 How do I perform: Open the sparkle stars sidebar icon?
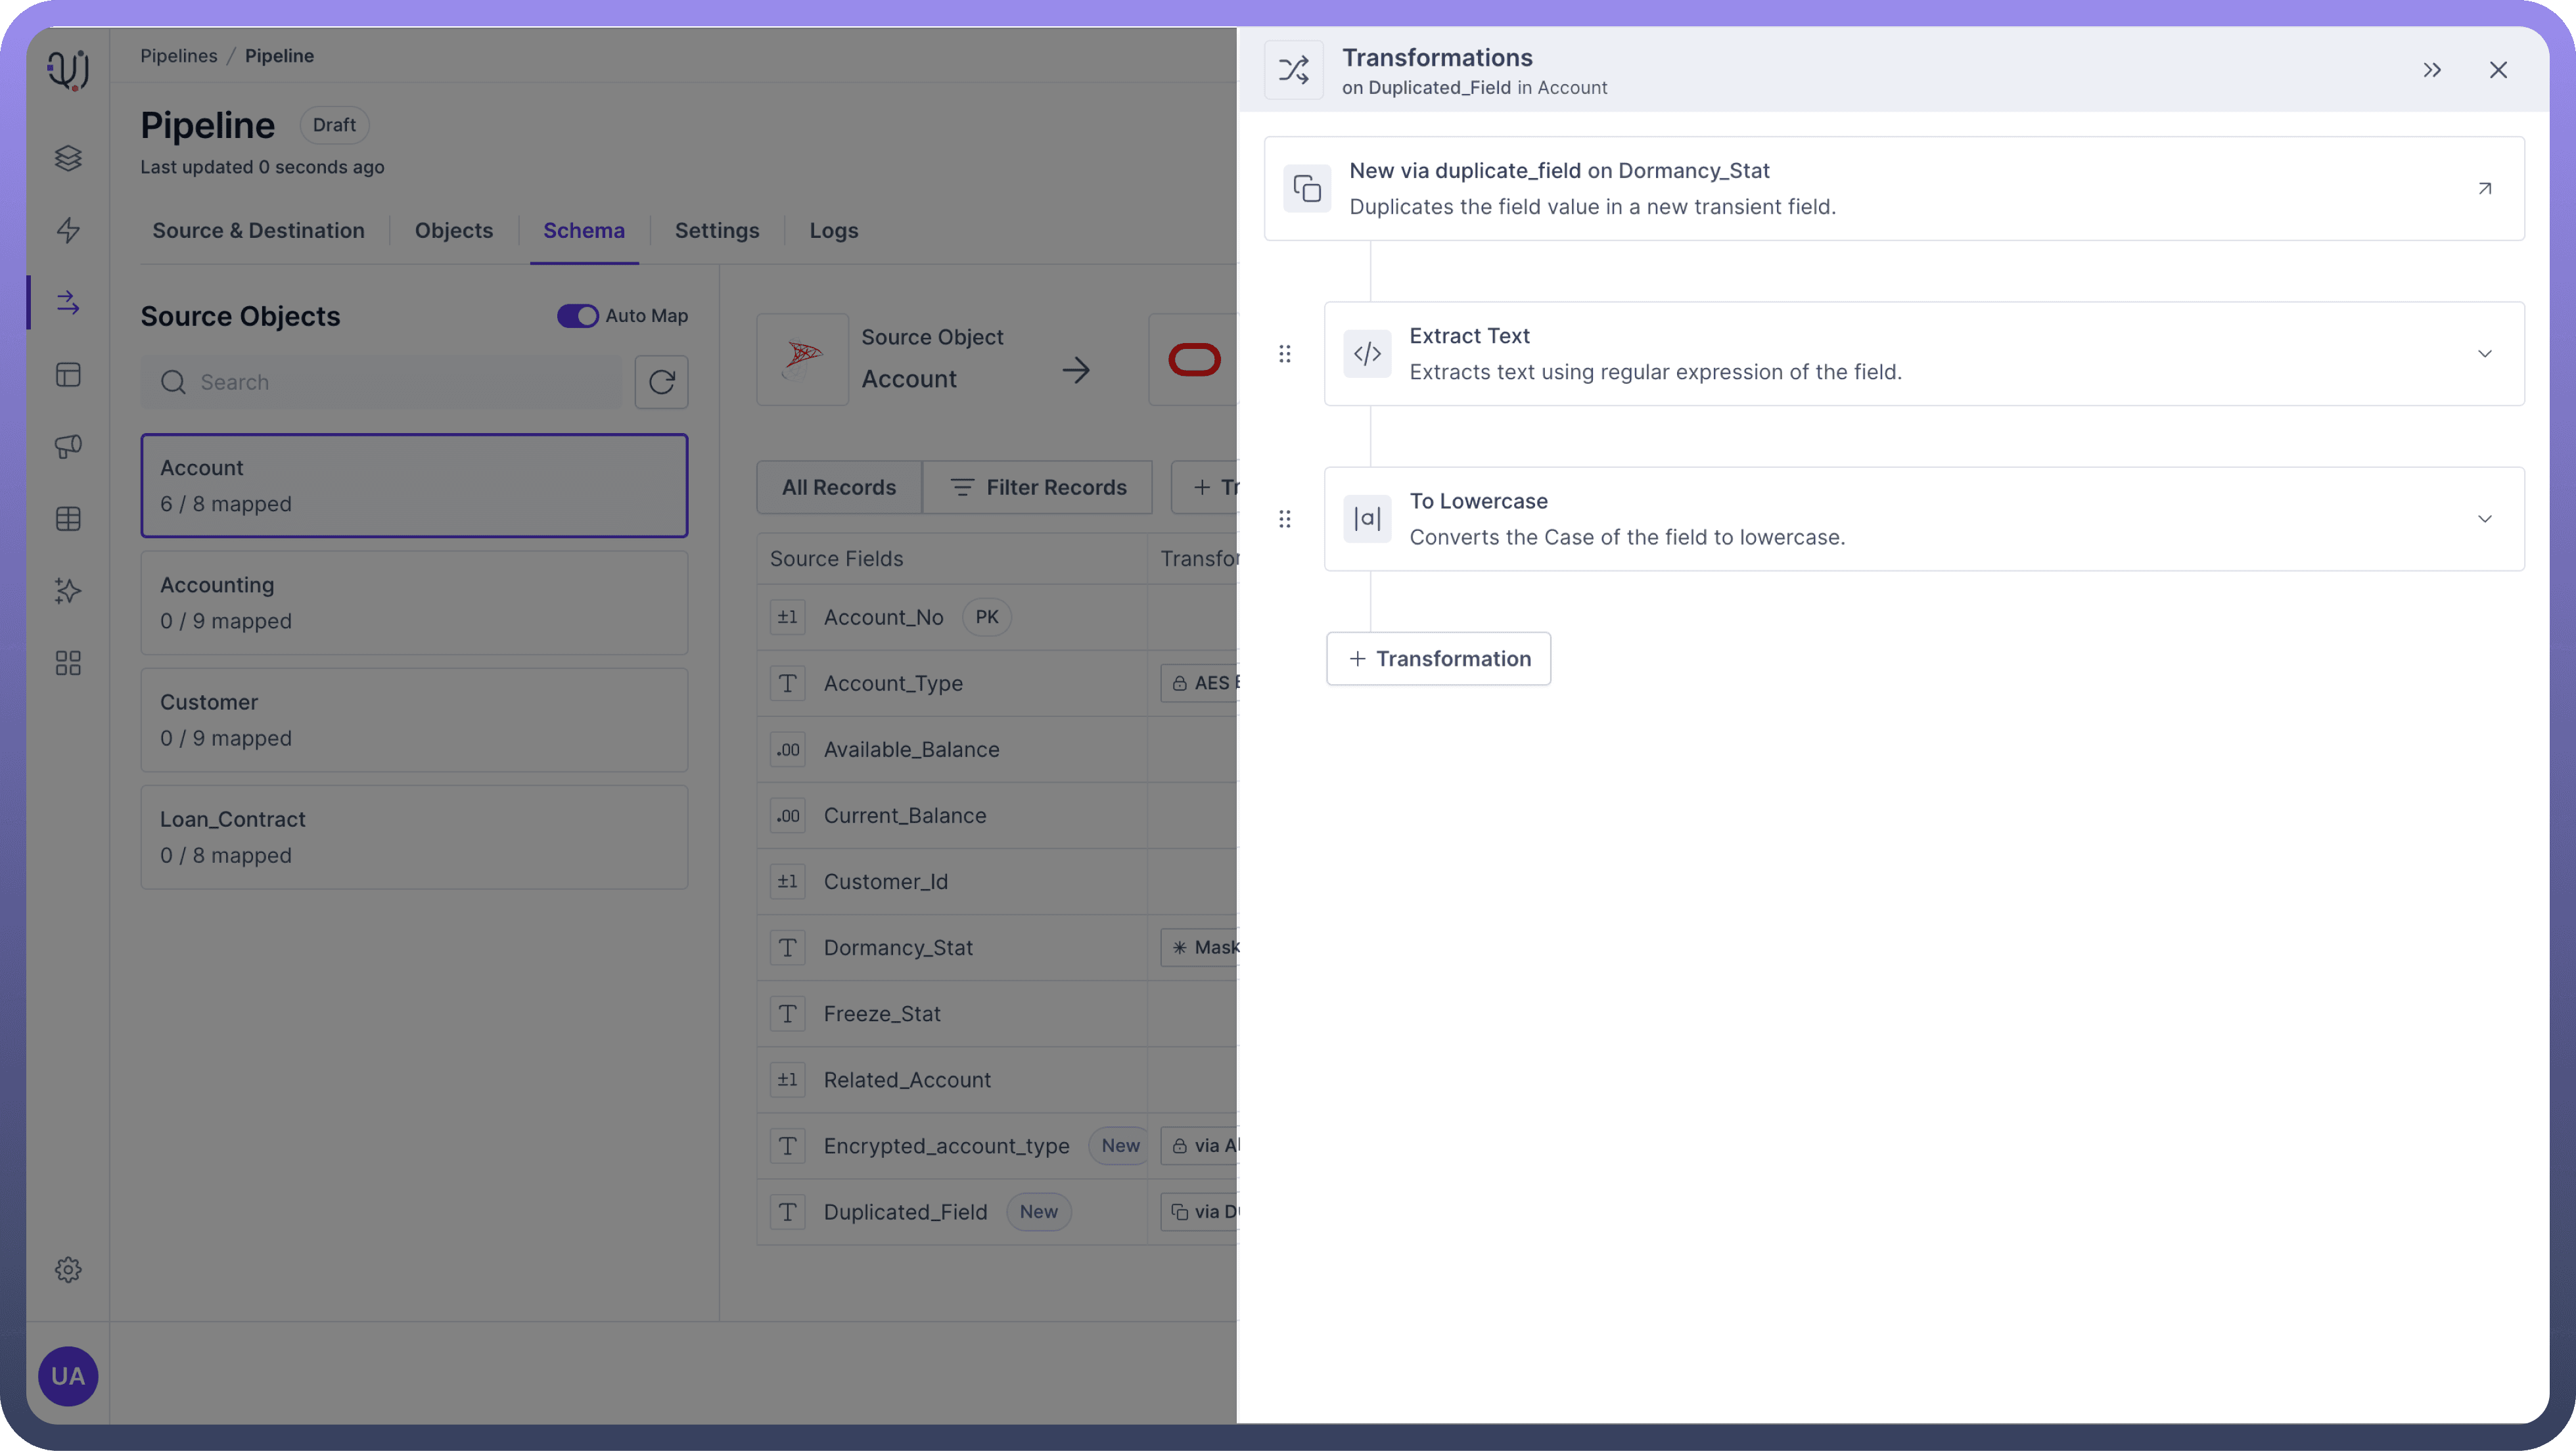68,591
